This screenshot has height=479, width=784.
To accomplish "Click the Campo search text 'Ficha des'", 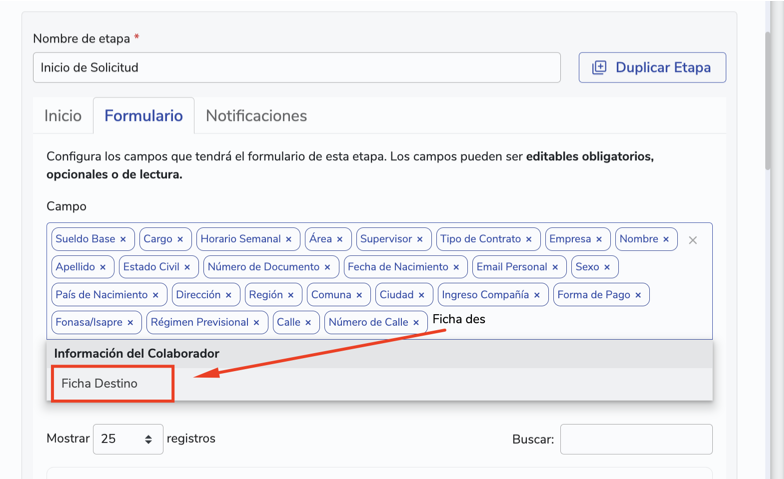I will click(x=459, y=320).
